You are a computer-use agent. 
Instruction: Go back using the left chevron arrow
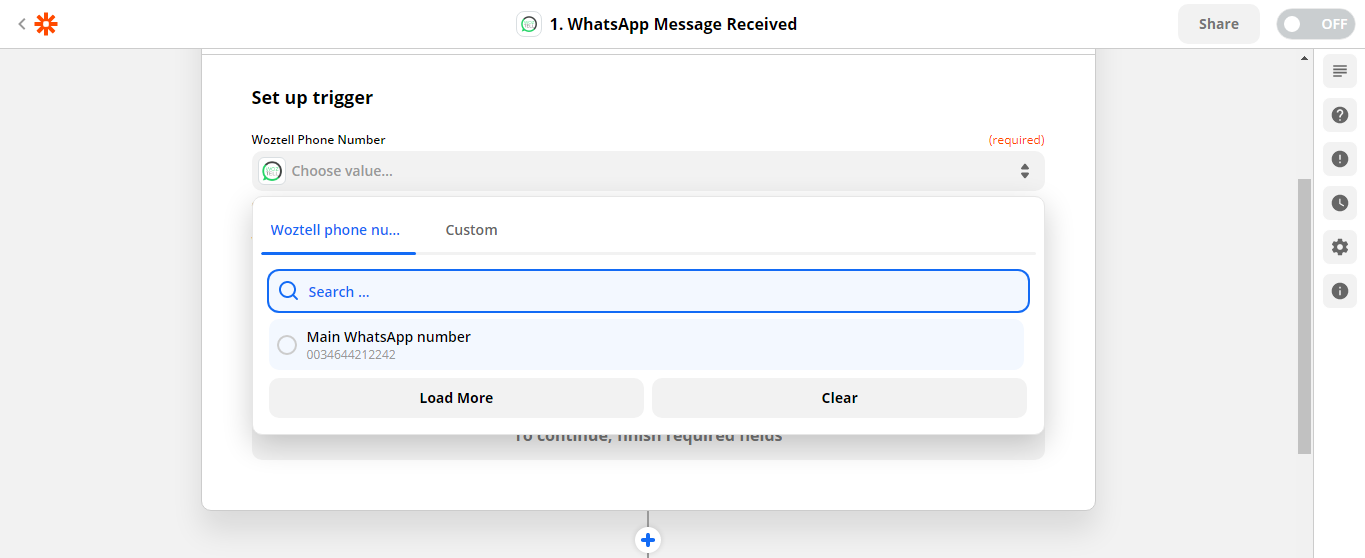tap(22, 24)
